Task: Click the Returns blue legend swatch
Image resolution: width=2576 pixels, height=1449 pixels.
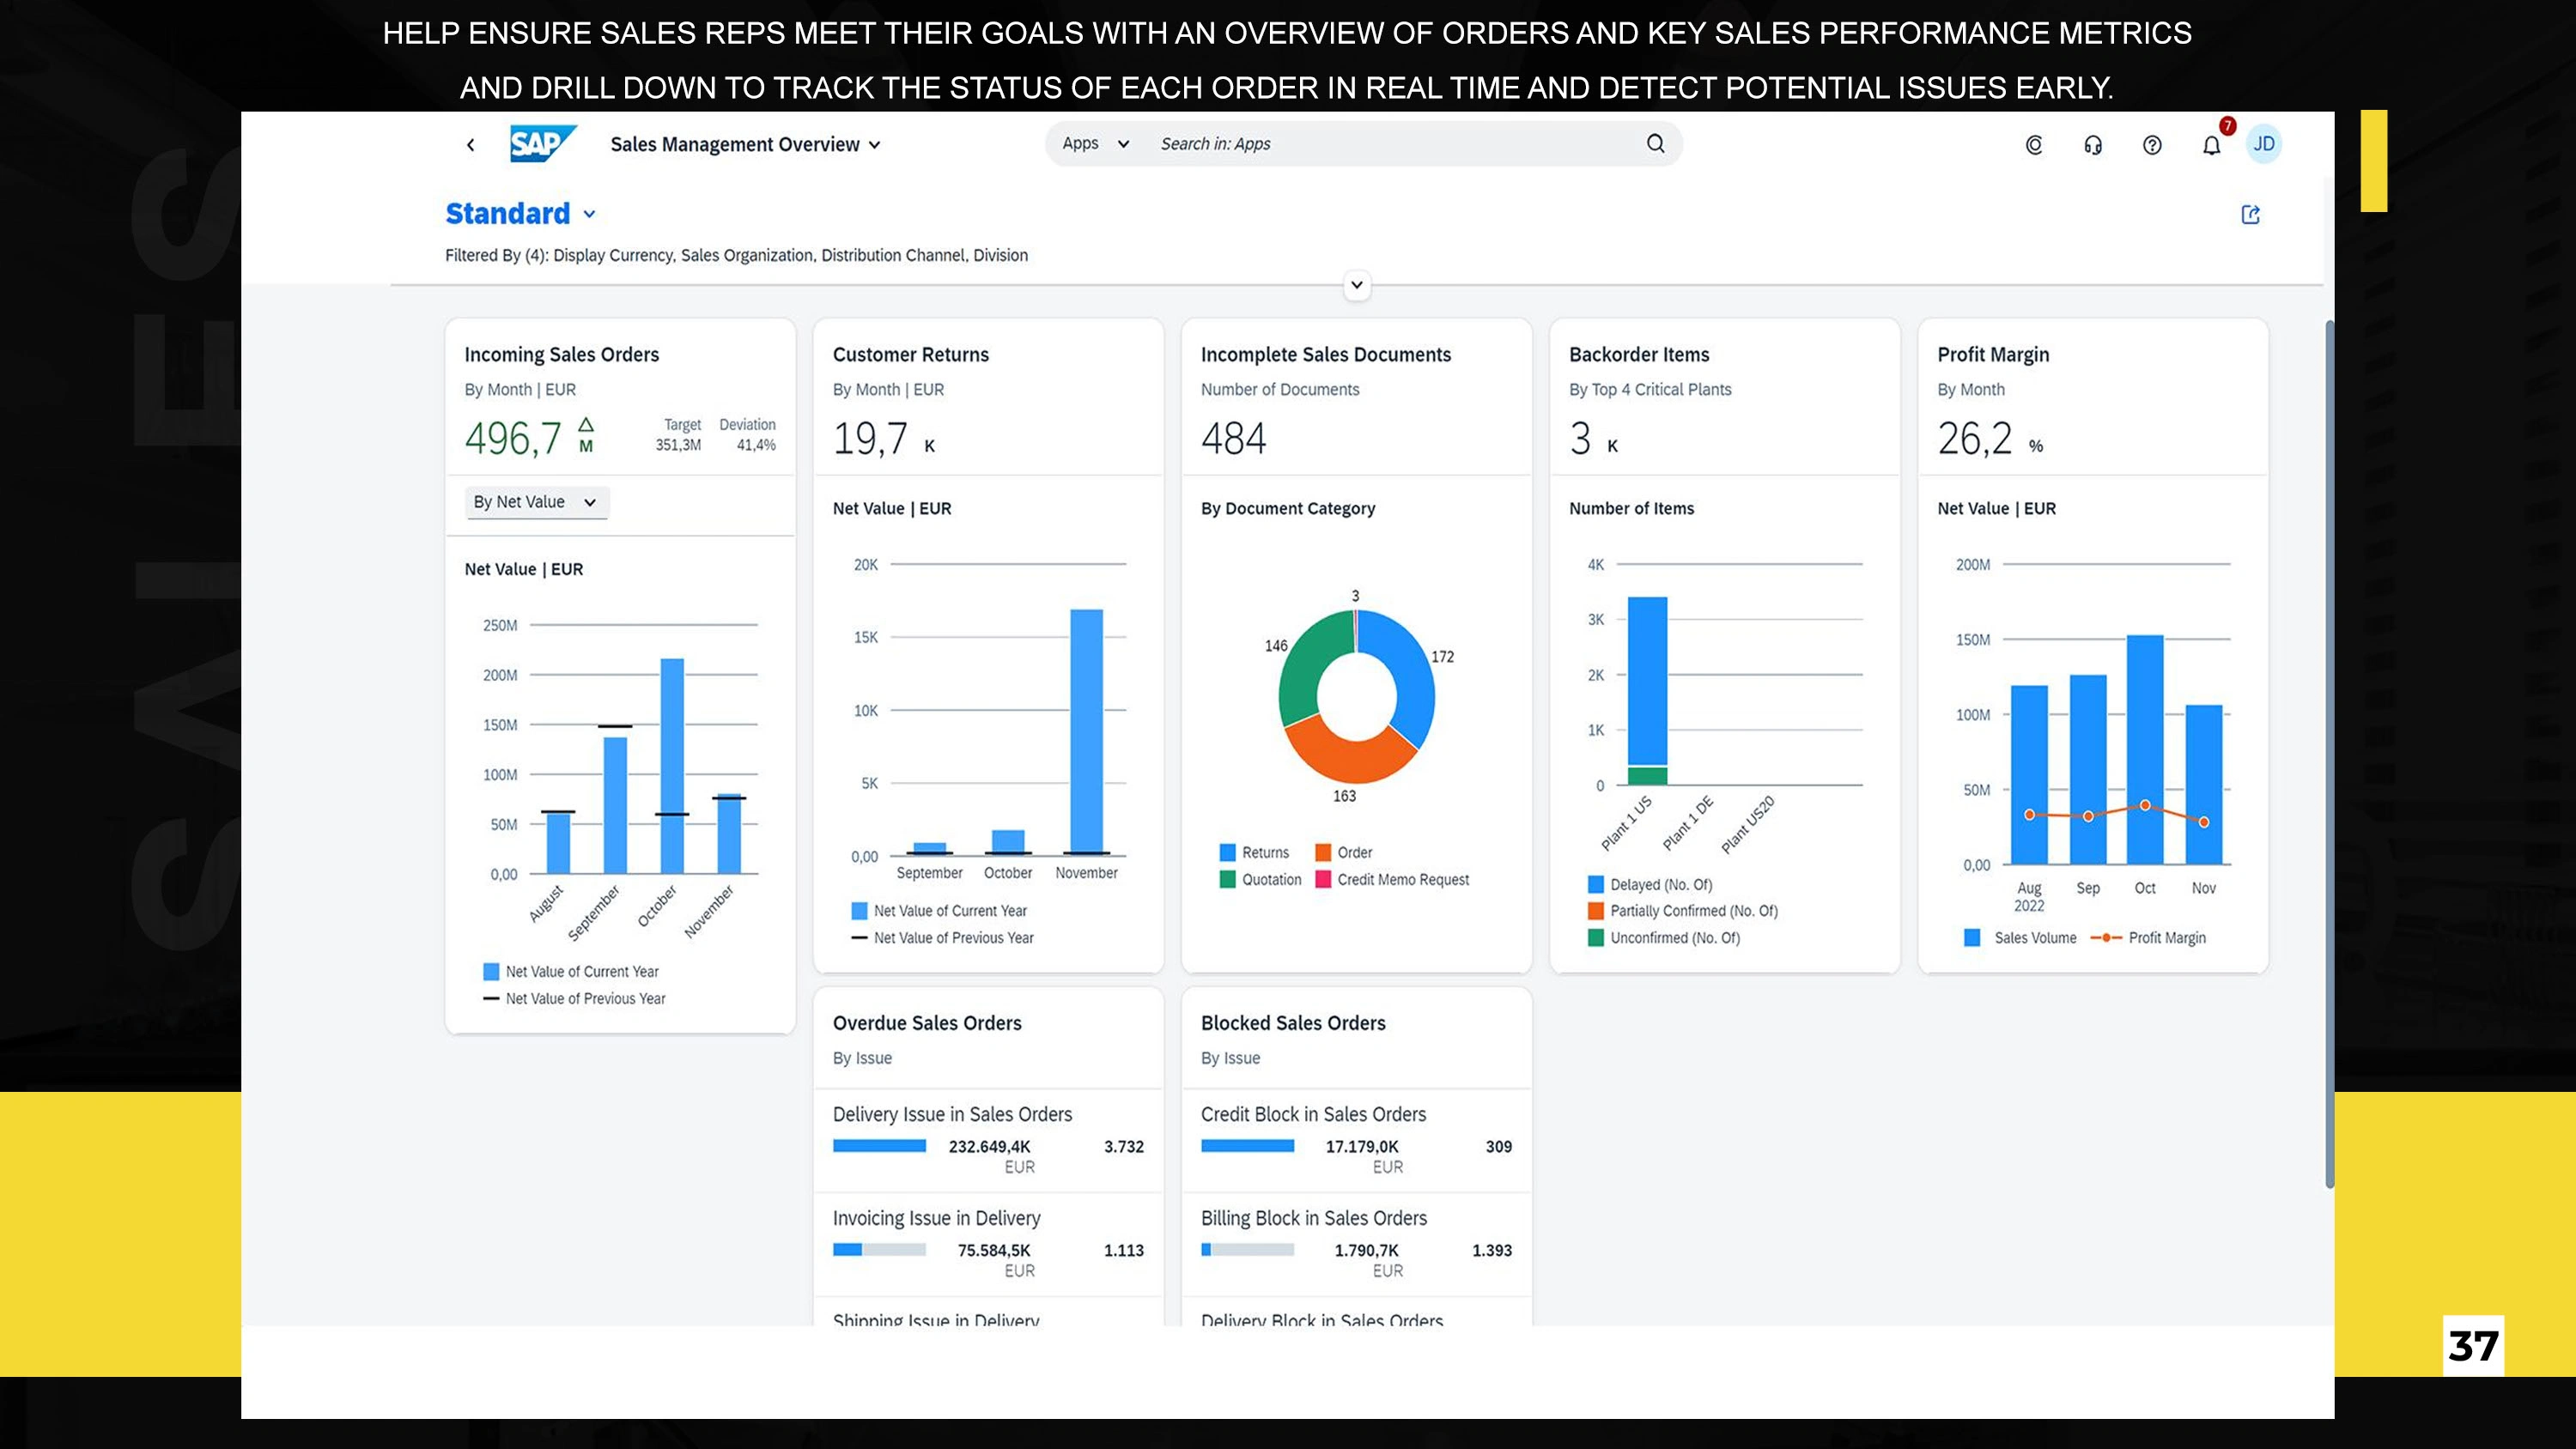Action: (1227, 853)
